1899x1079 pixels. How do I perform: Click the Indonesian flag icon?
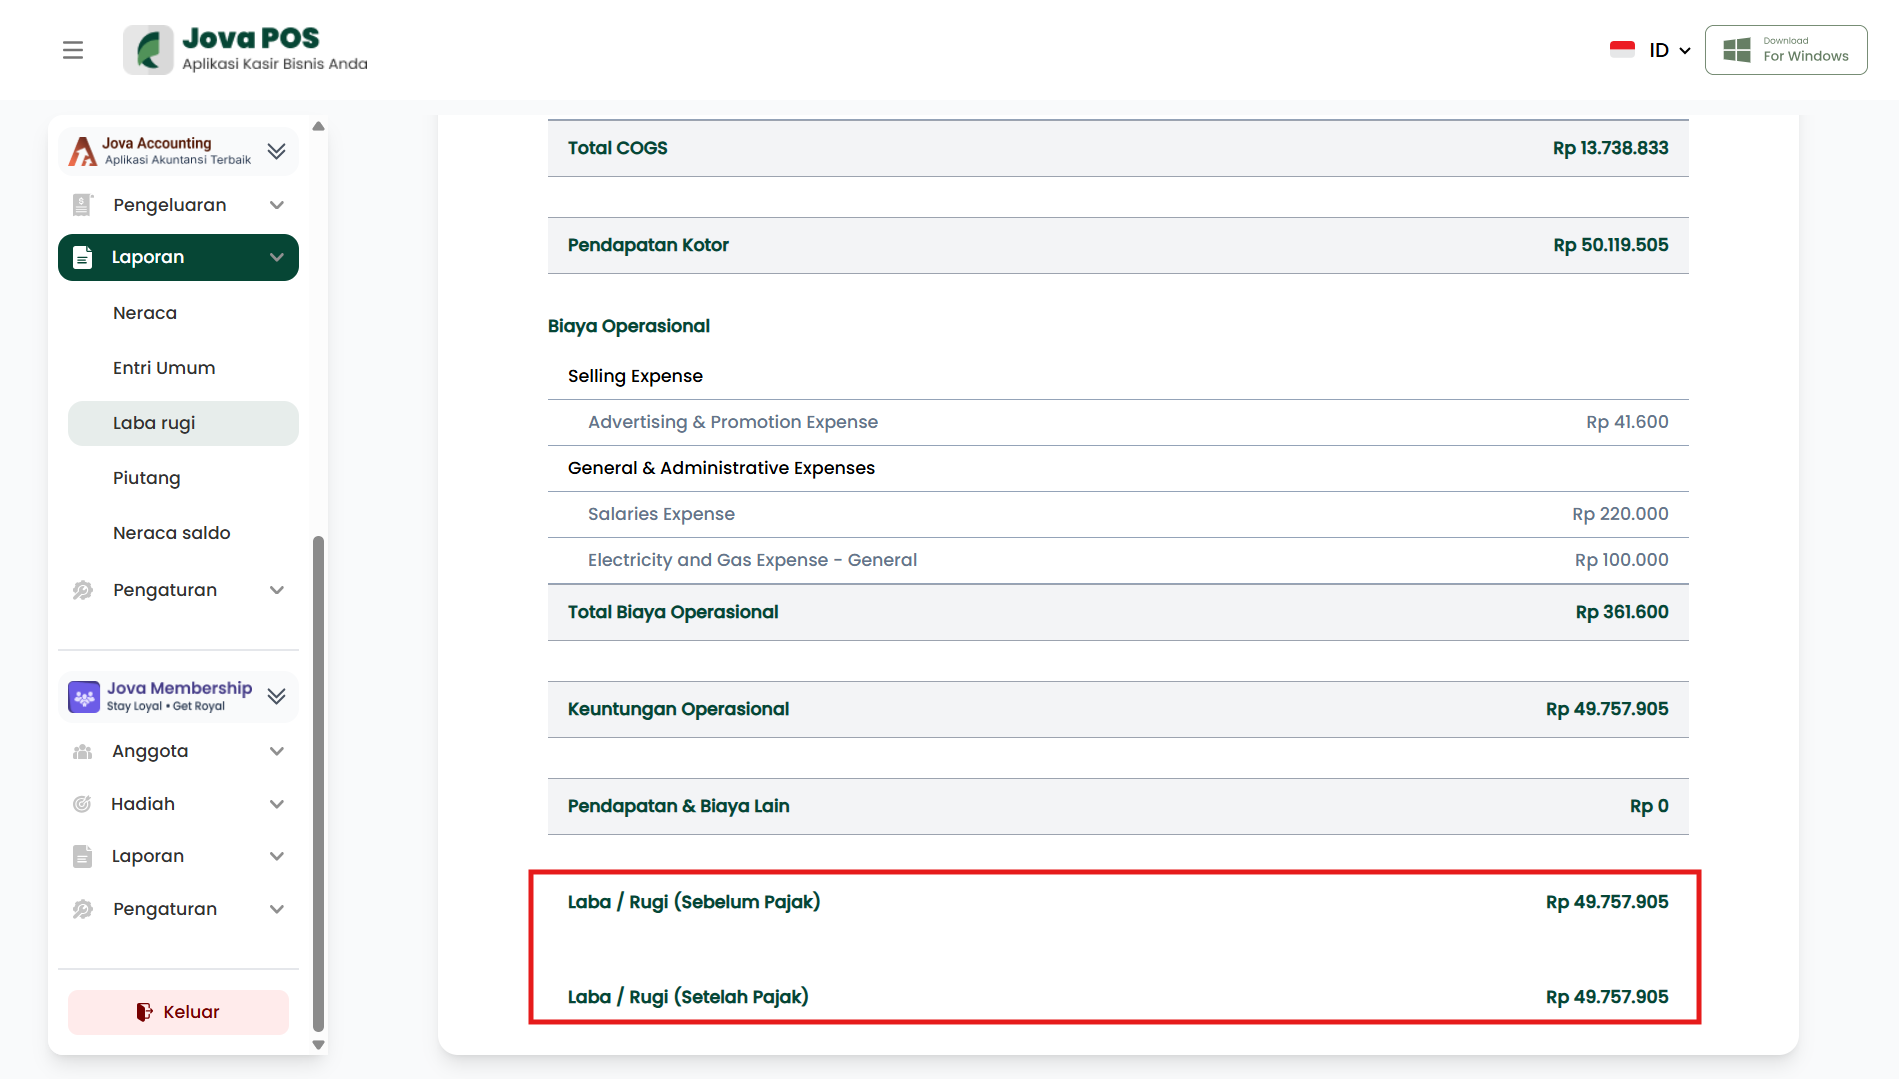1622,50
